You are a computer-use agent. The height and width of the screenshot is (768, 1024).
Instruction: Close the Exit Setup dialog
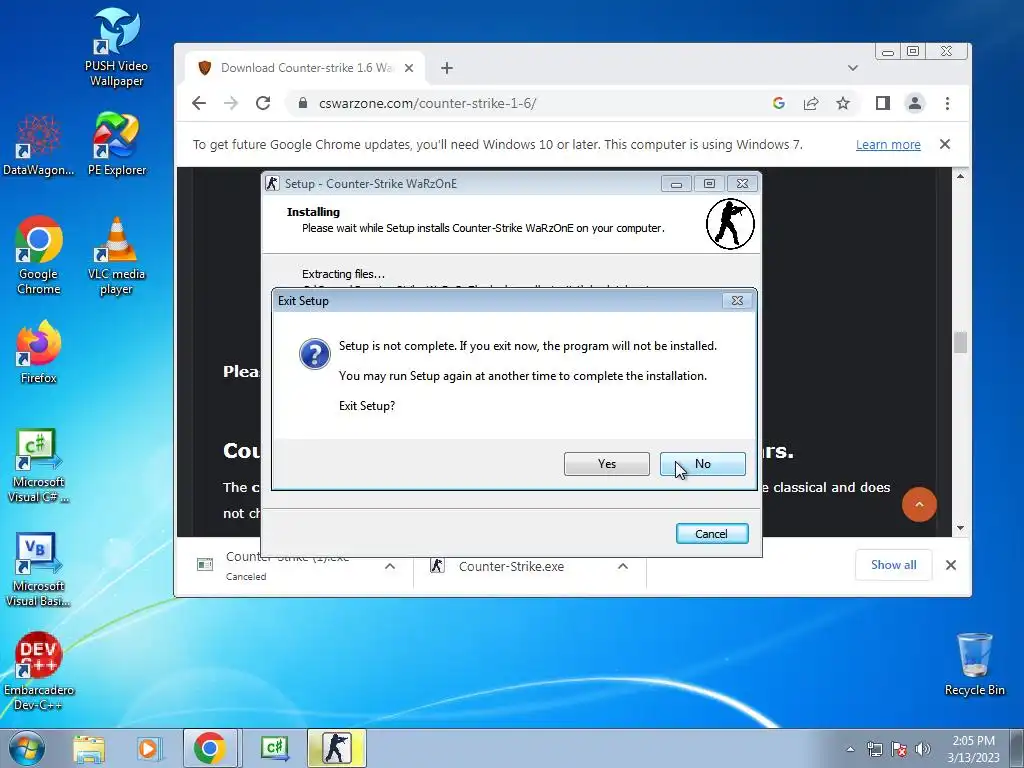point(737,300)
